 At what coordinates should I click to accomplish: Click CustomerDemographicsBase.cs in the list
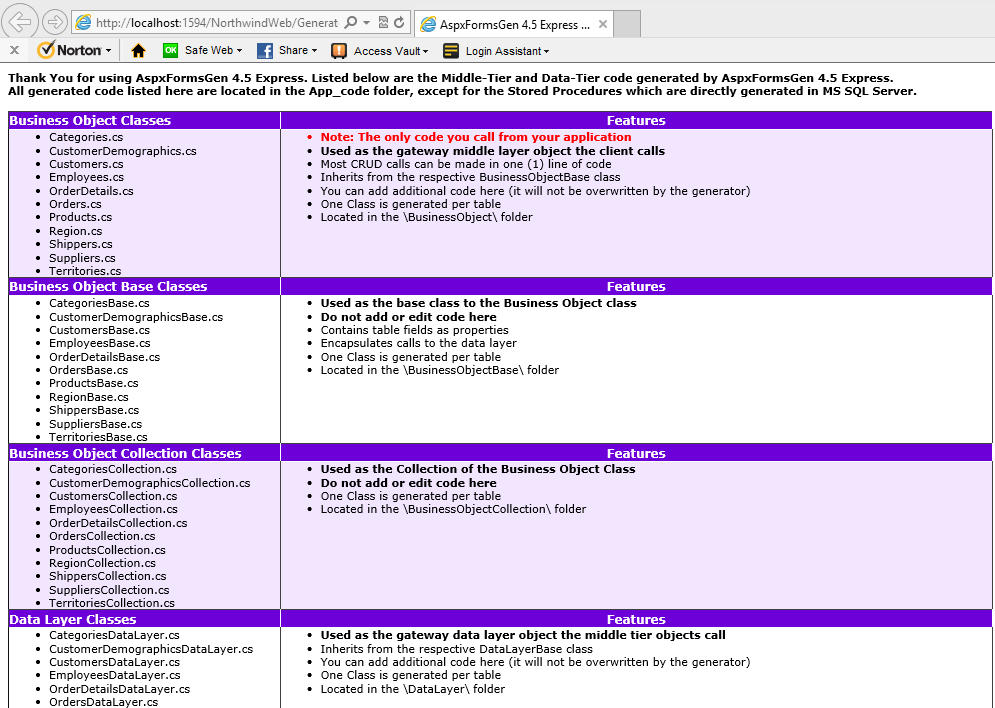tap(136, 317)
